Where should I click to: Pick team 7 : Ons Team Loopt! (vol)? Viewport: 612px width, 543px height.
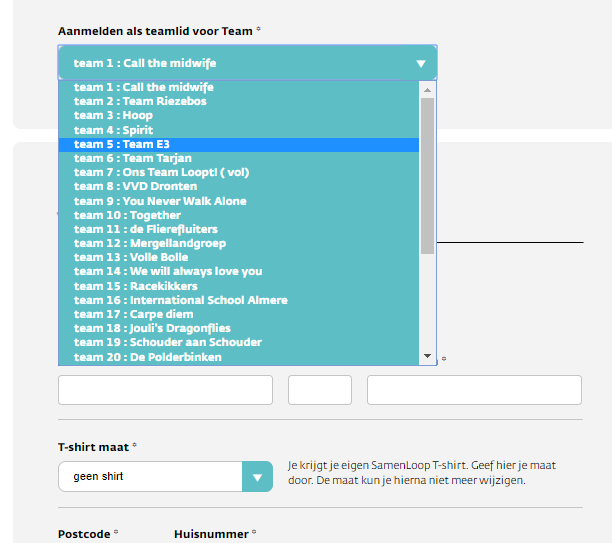(x=238, y=173)
